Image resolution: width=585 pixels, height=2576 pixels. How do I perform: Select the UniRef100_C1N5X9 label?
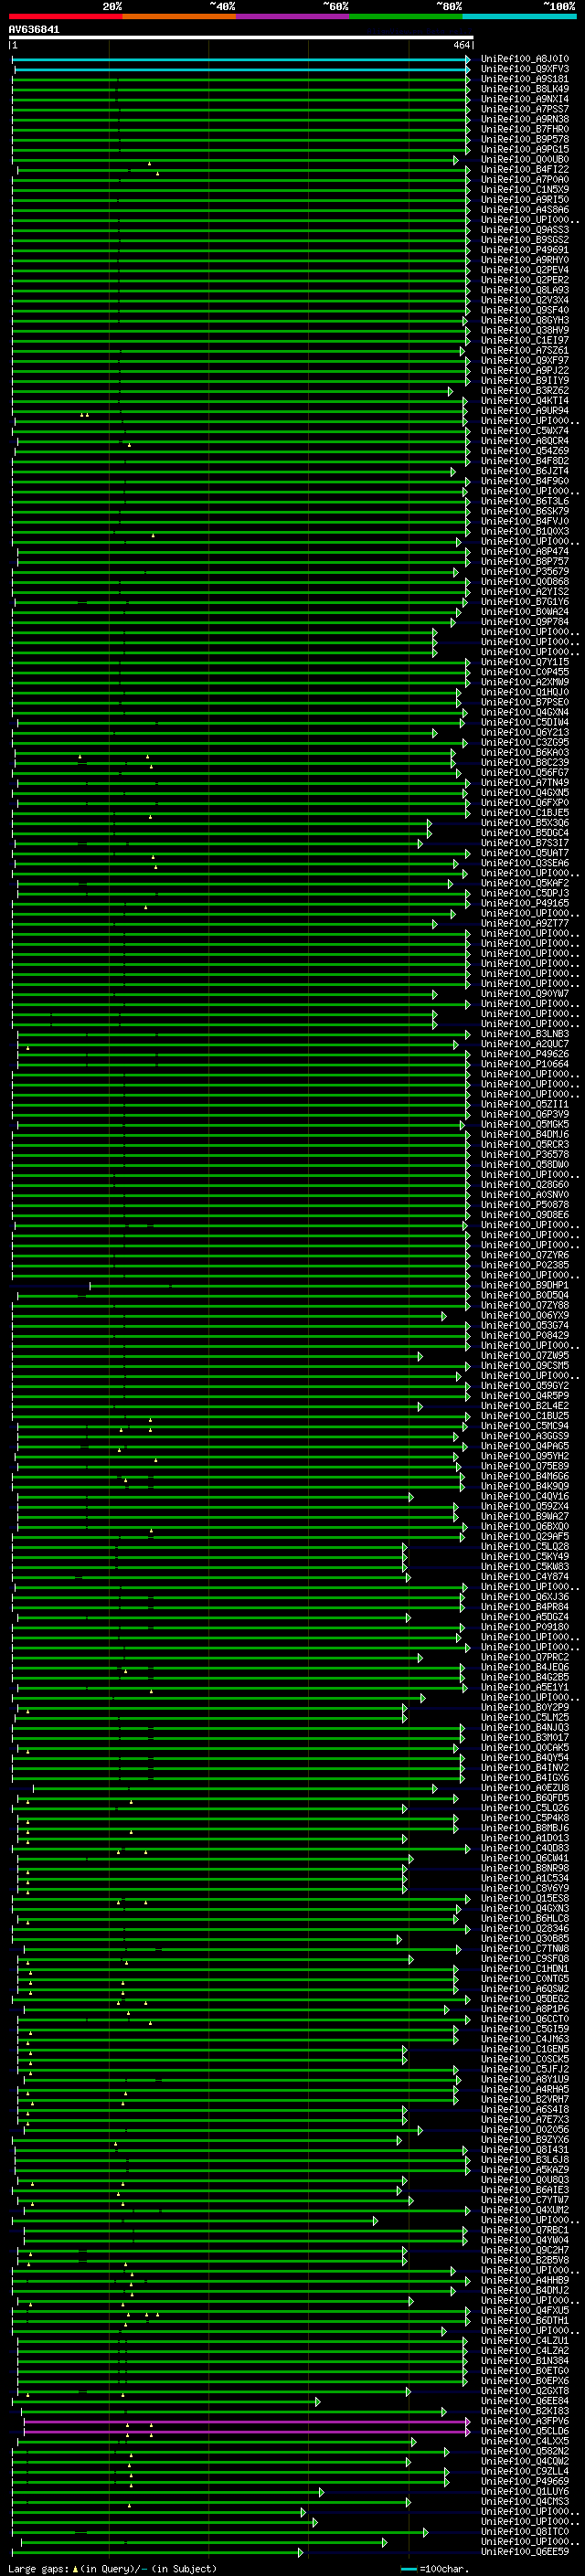pos(525,189)
